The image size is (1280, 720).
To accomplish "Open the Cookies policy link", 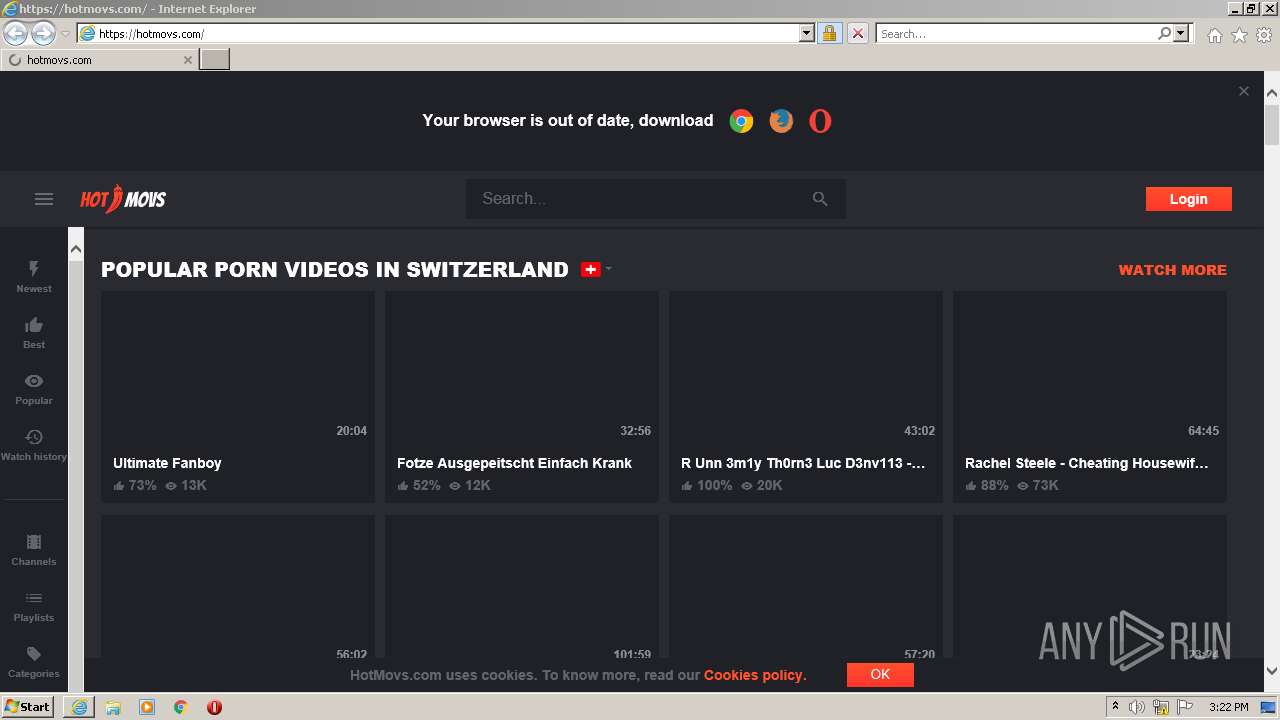I will pyautogui.click(x=754, y=675).
